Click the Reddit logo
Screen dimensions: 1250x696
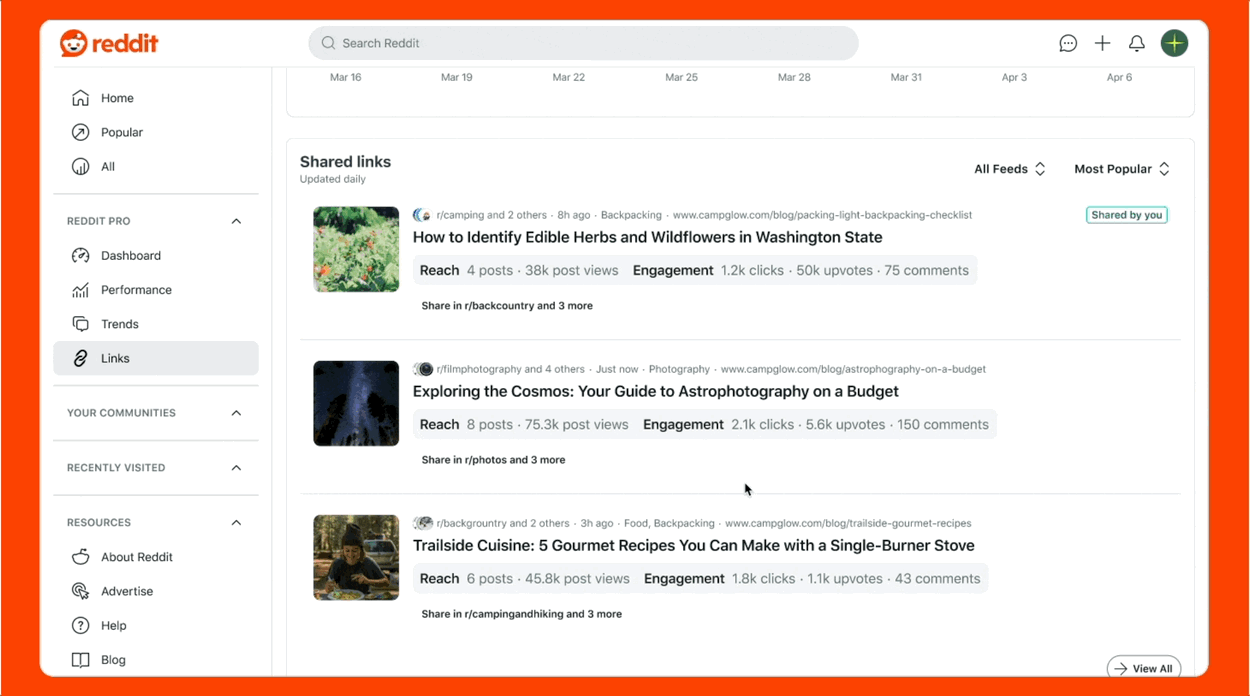[109, 43]
